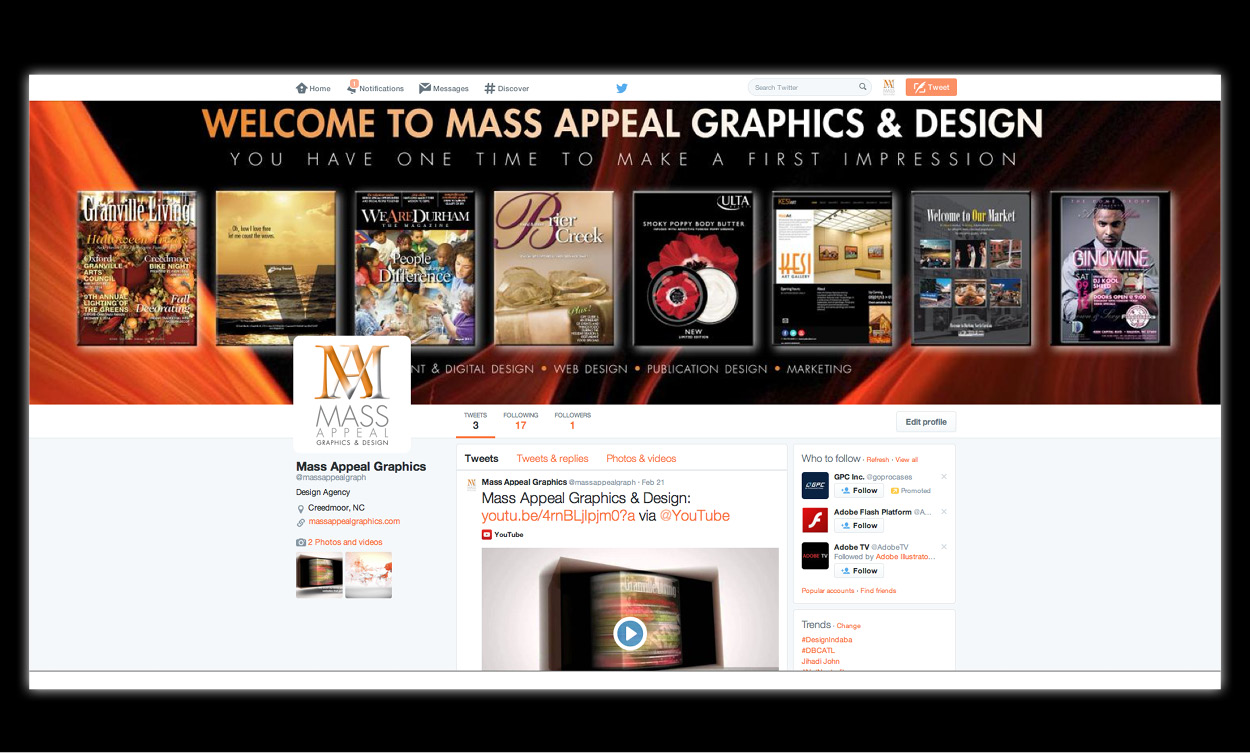Viewport: 1250px width, 753px height.
Task: View the Tweets count stat
Action: 475,421
